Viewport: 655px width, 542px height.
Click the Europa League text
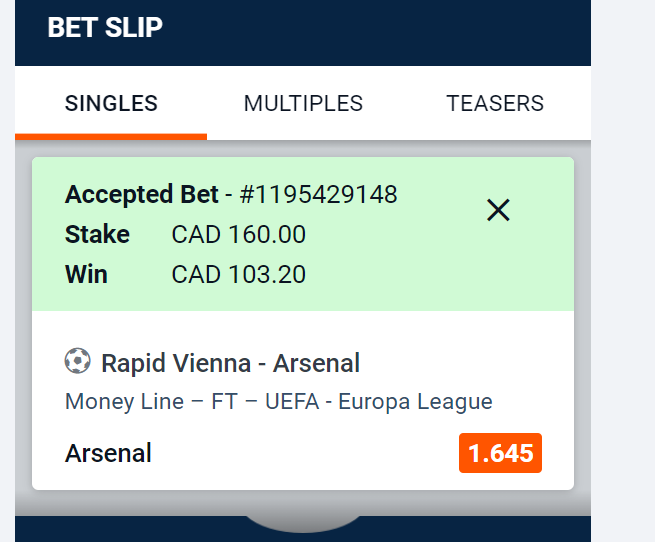point(415,402)
